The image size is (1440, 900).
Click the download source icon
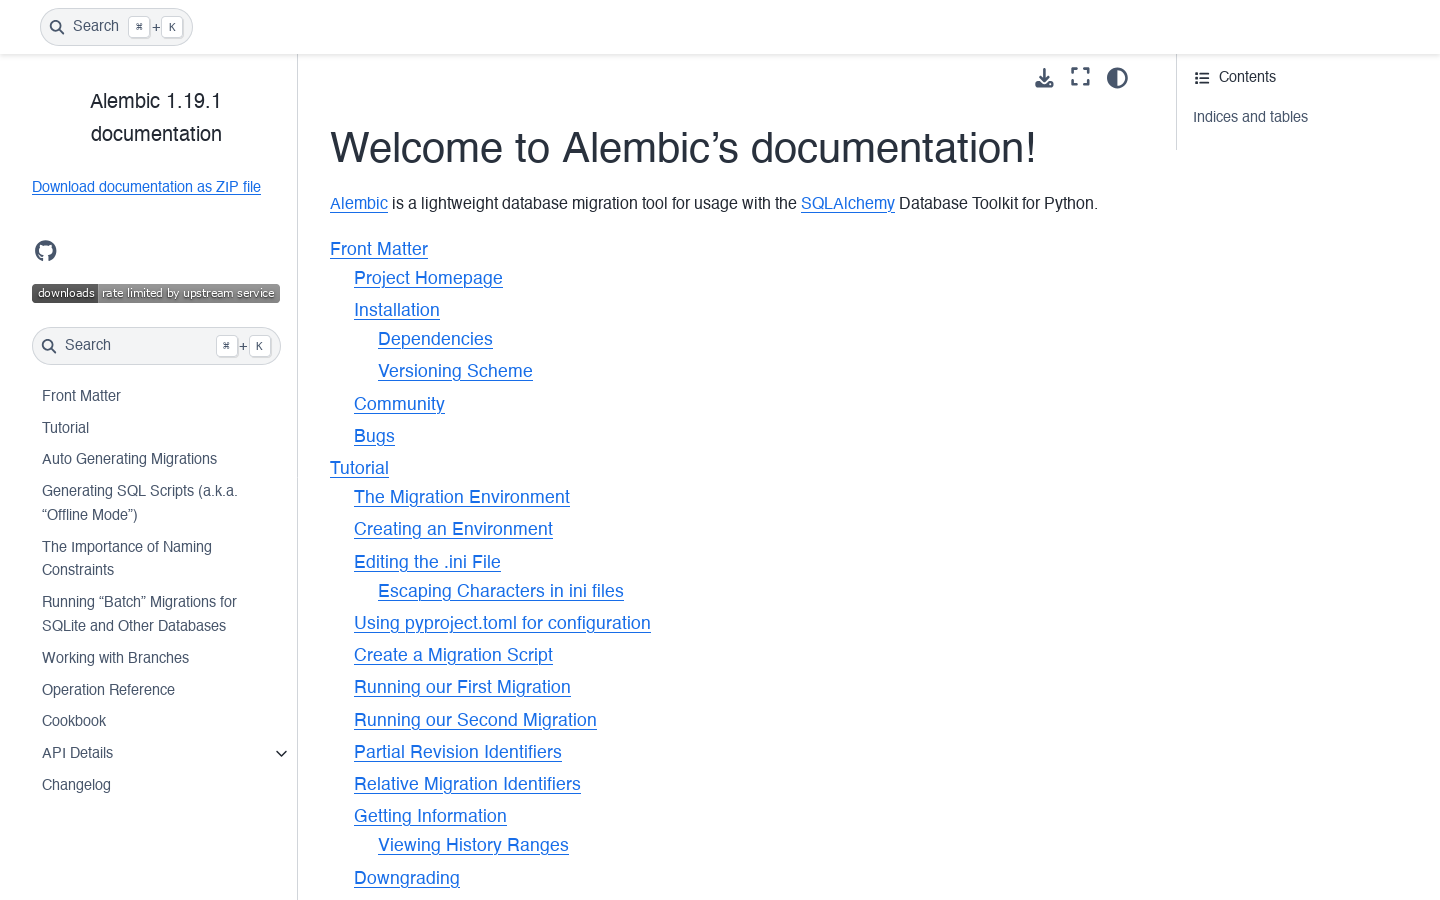[1044, 78]
